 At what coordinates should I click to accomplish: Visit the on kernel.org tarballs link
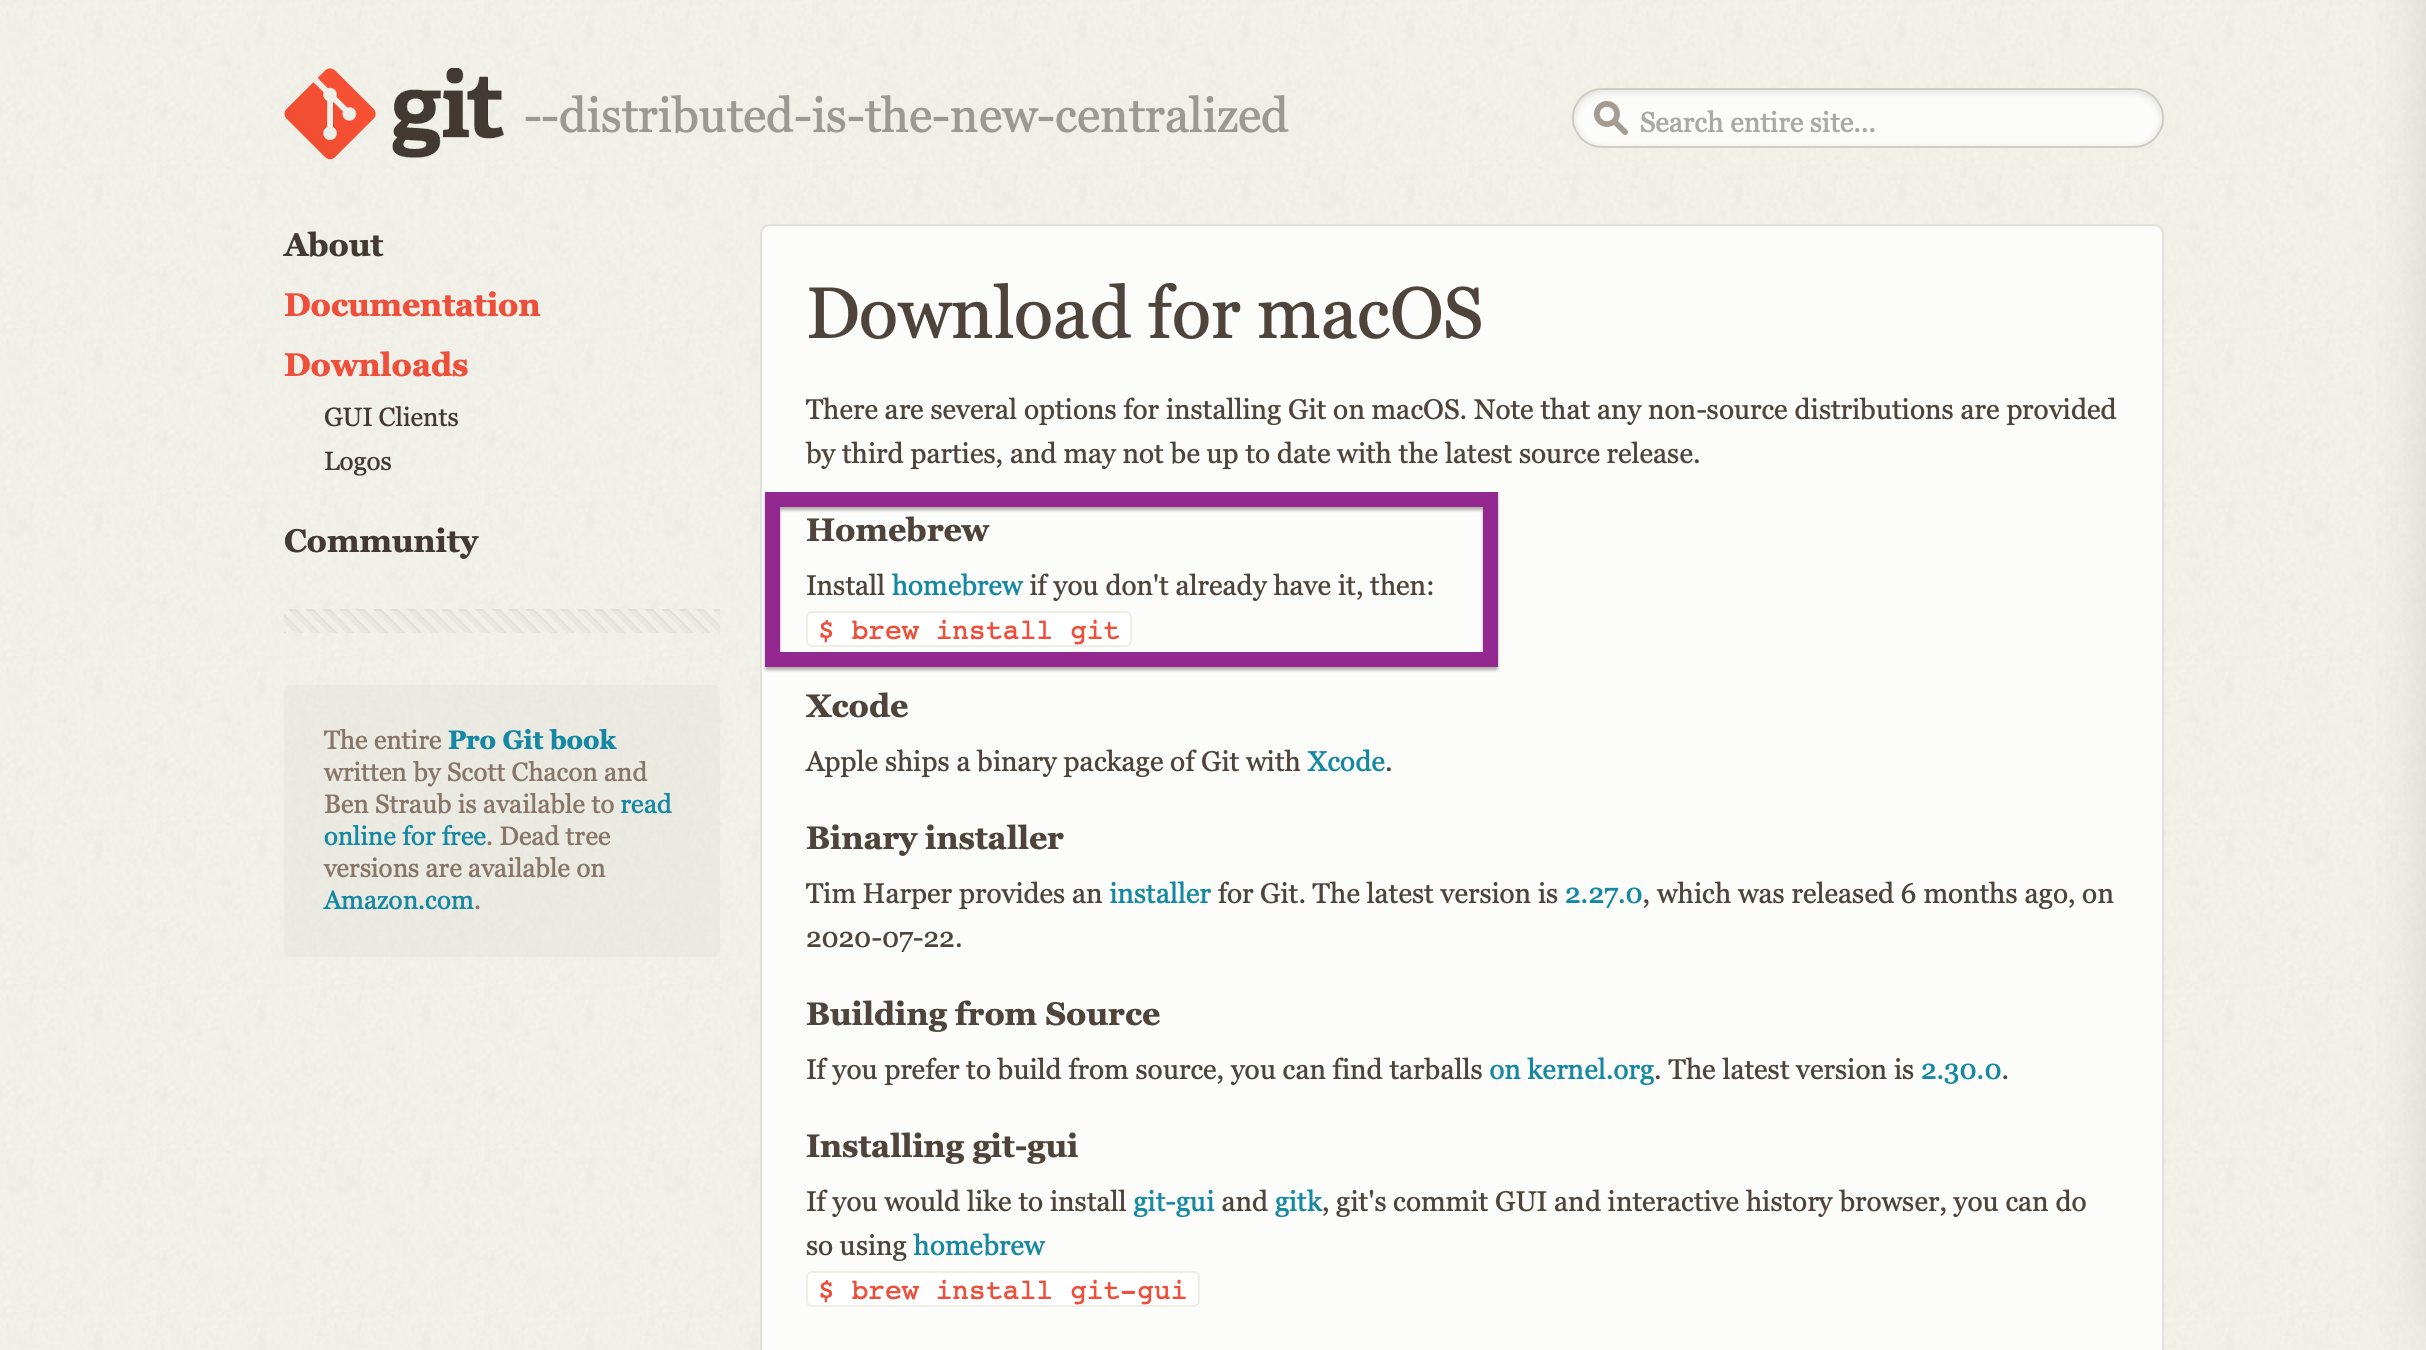1570,1069
